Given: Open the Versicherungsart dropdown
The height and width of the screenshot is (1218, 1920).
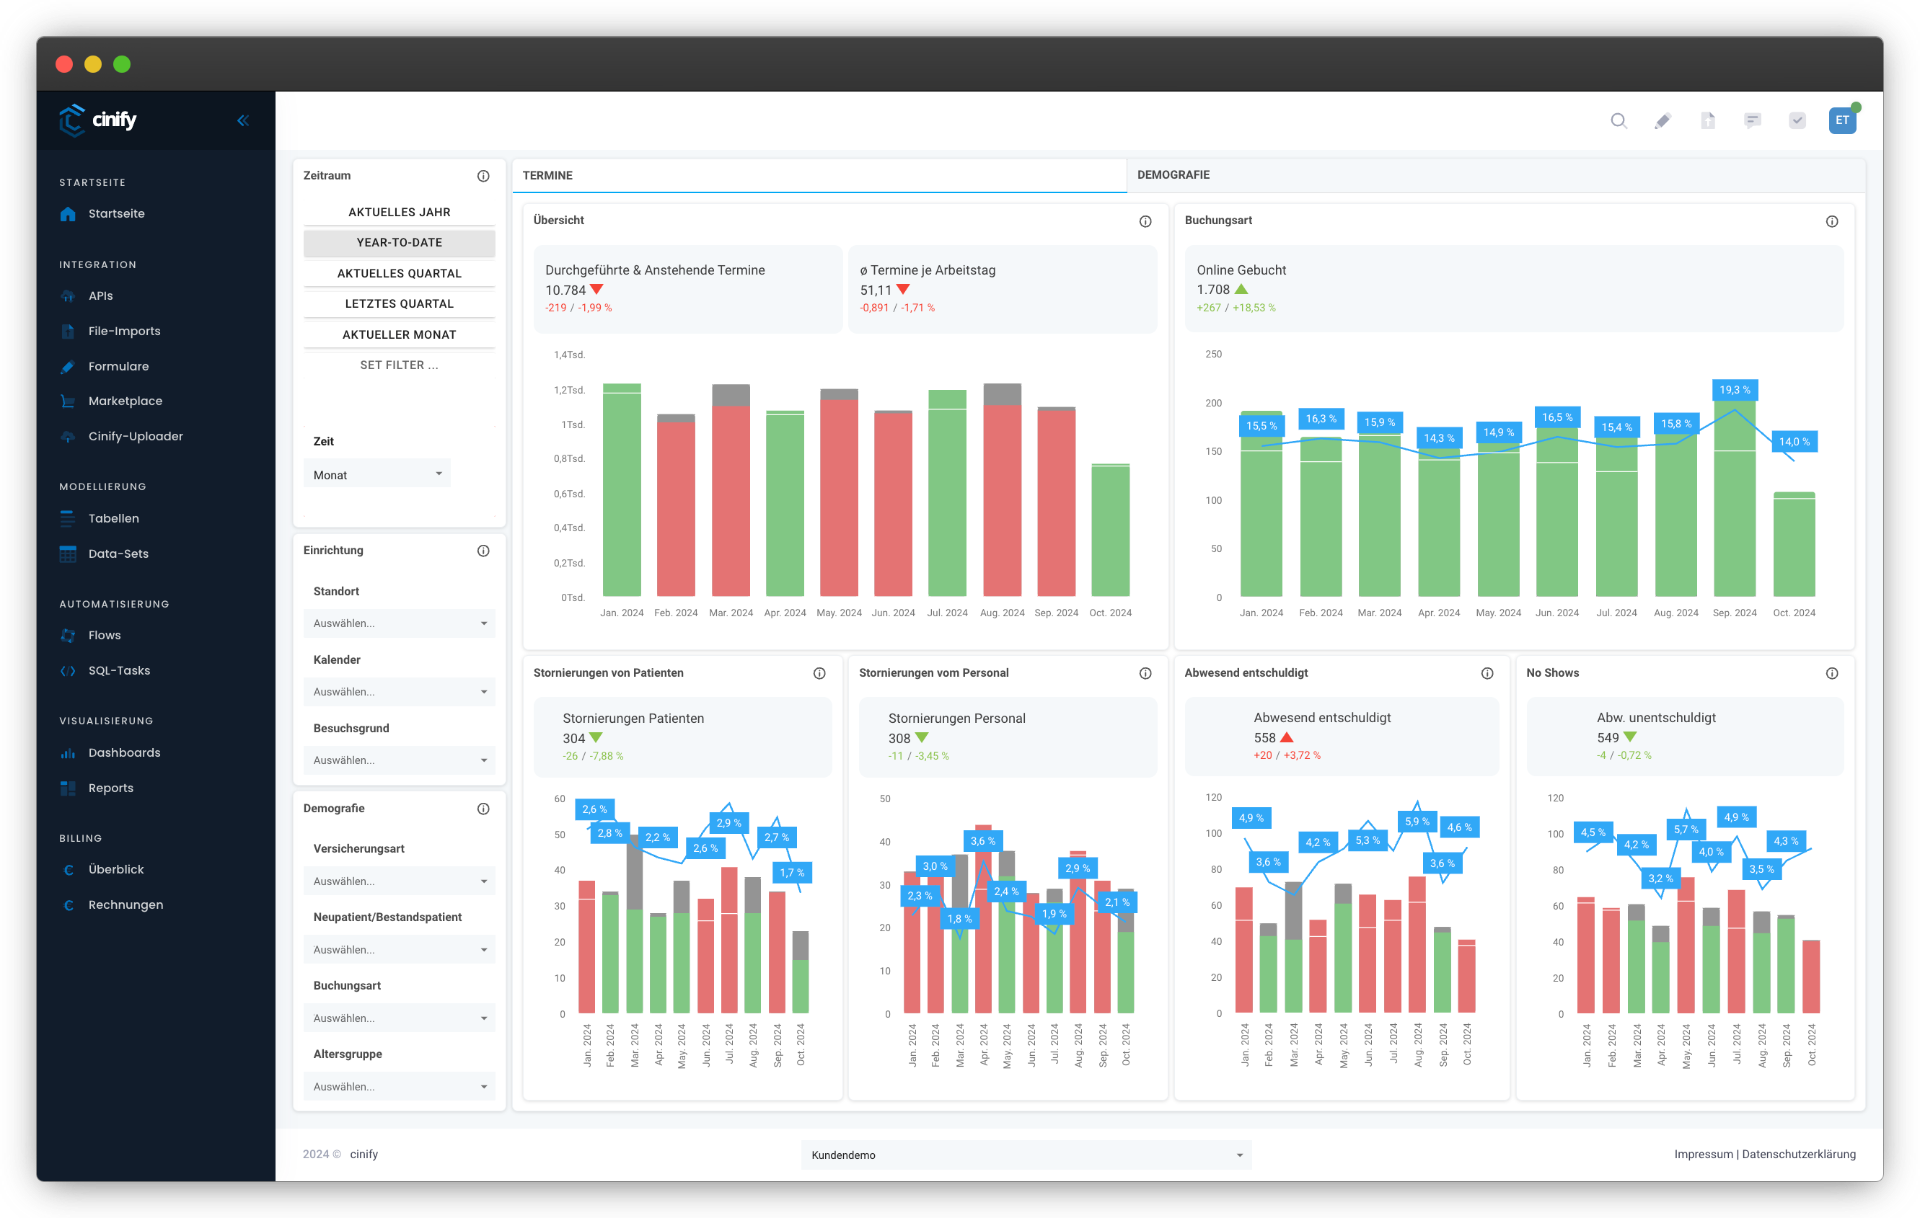Looking at the screenshot, I should [x=399, y=880].
